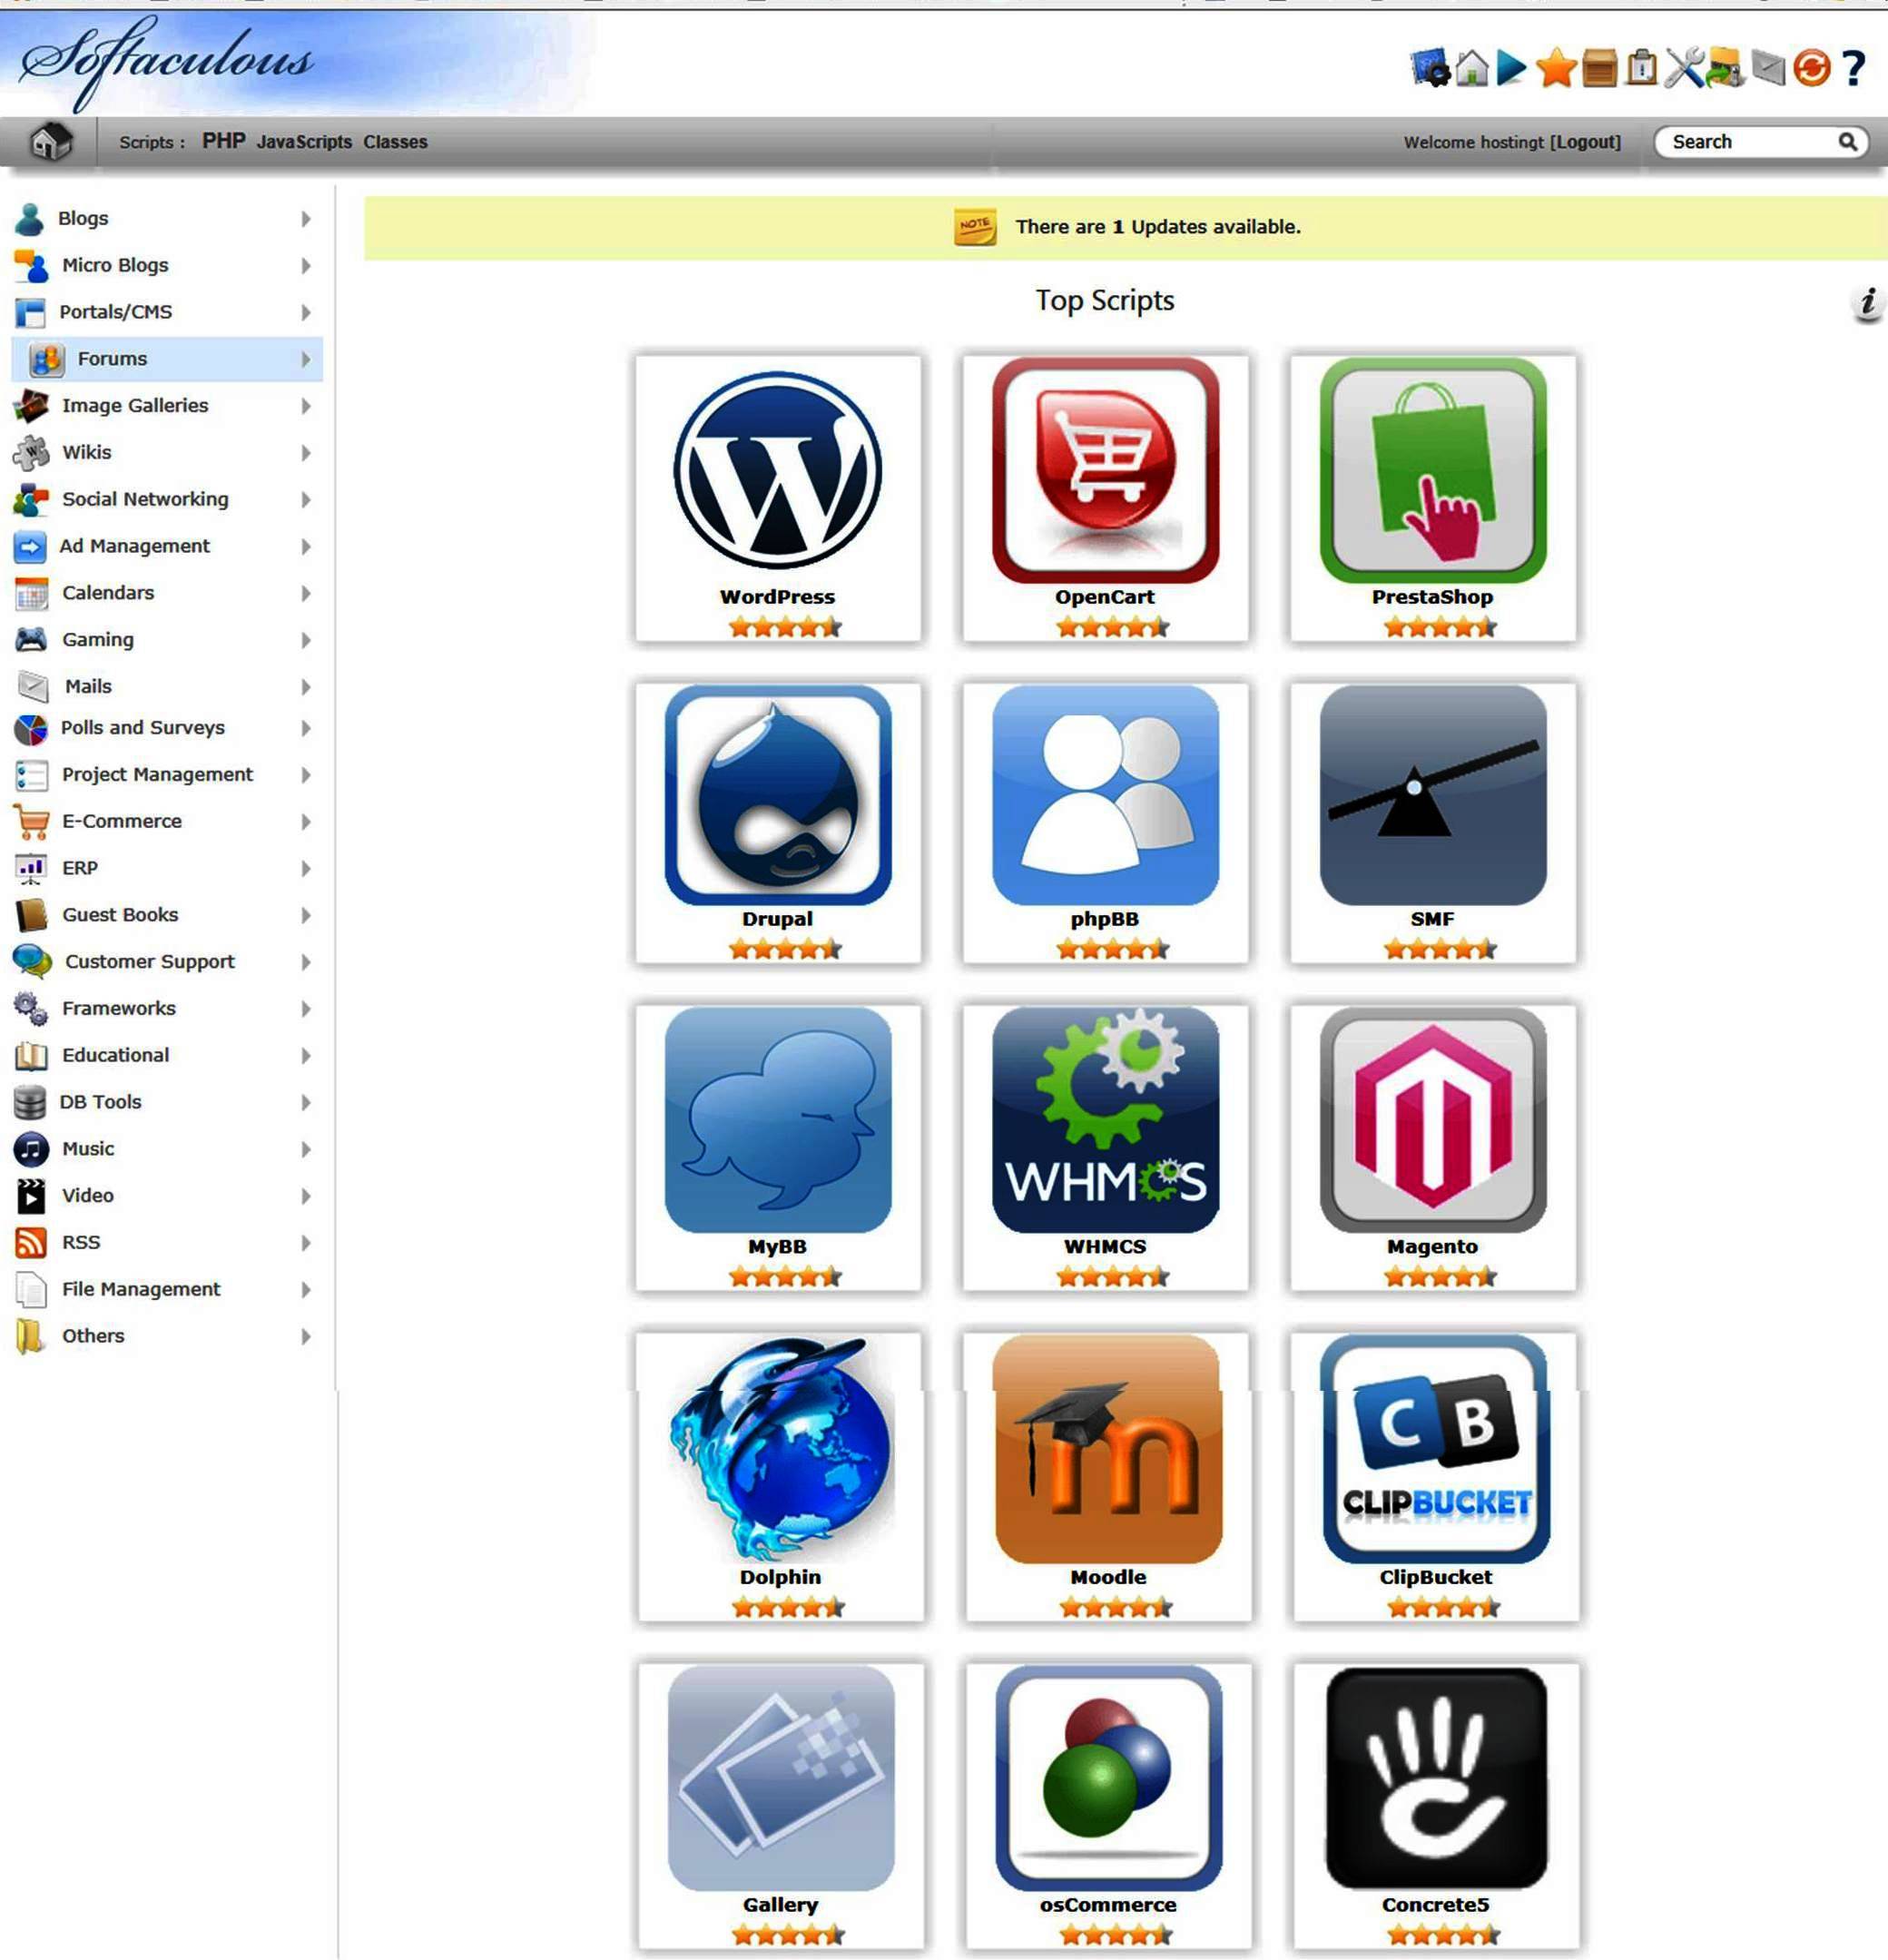1888x1960 pixels.
Task: Open the Frameworks category
Action: (x=119, y=1008)
